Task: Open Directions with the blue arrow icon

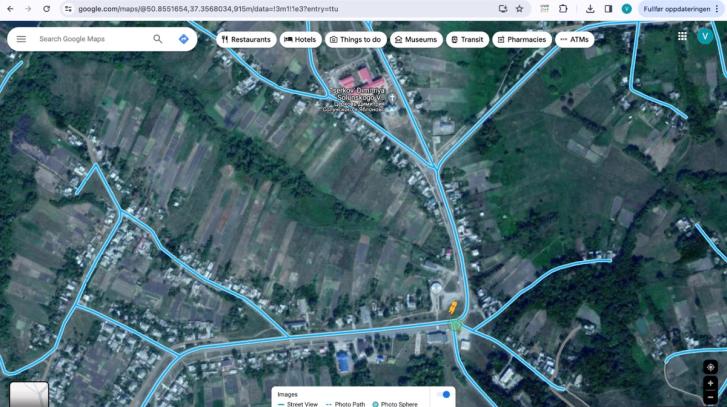Action: click(x=184, y=39)
